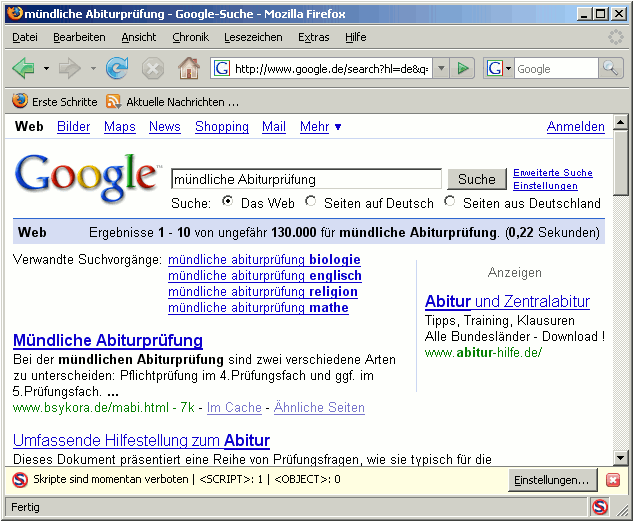The width and height of the screenshot is (634, 523).
Task: Click the Google logo on the page
Action: click(x=87, y=177)
